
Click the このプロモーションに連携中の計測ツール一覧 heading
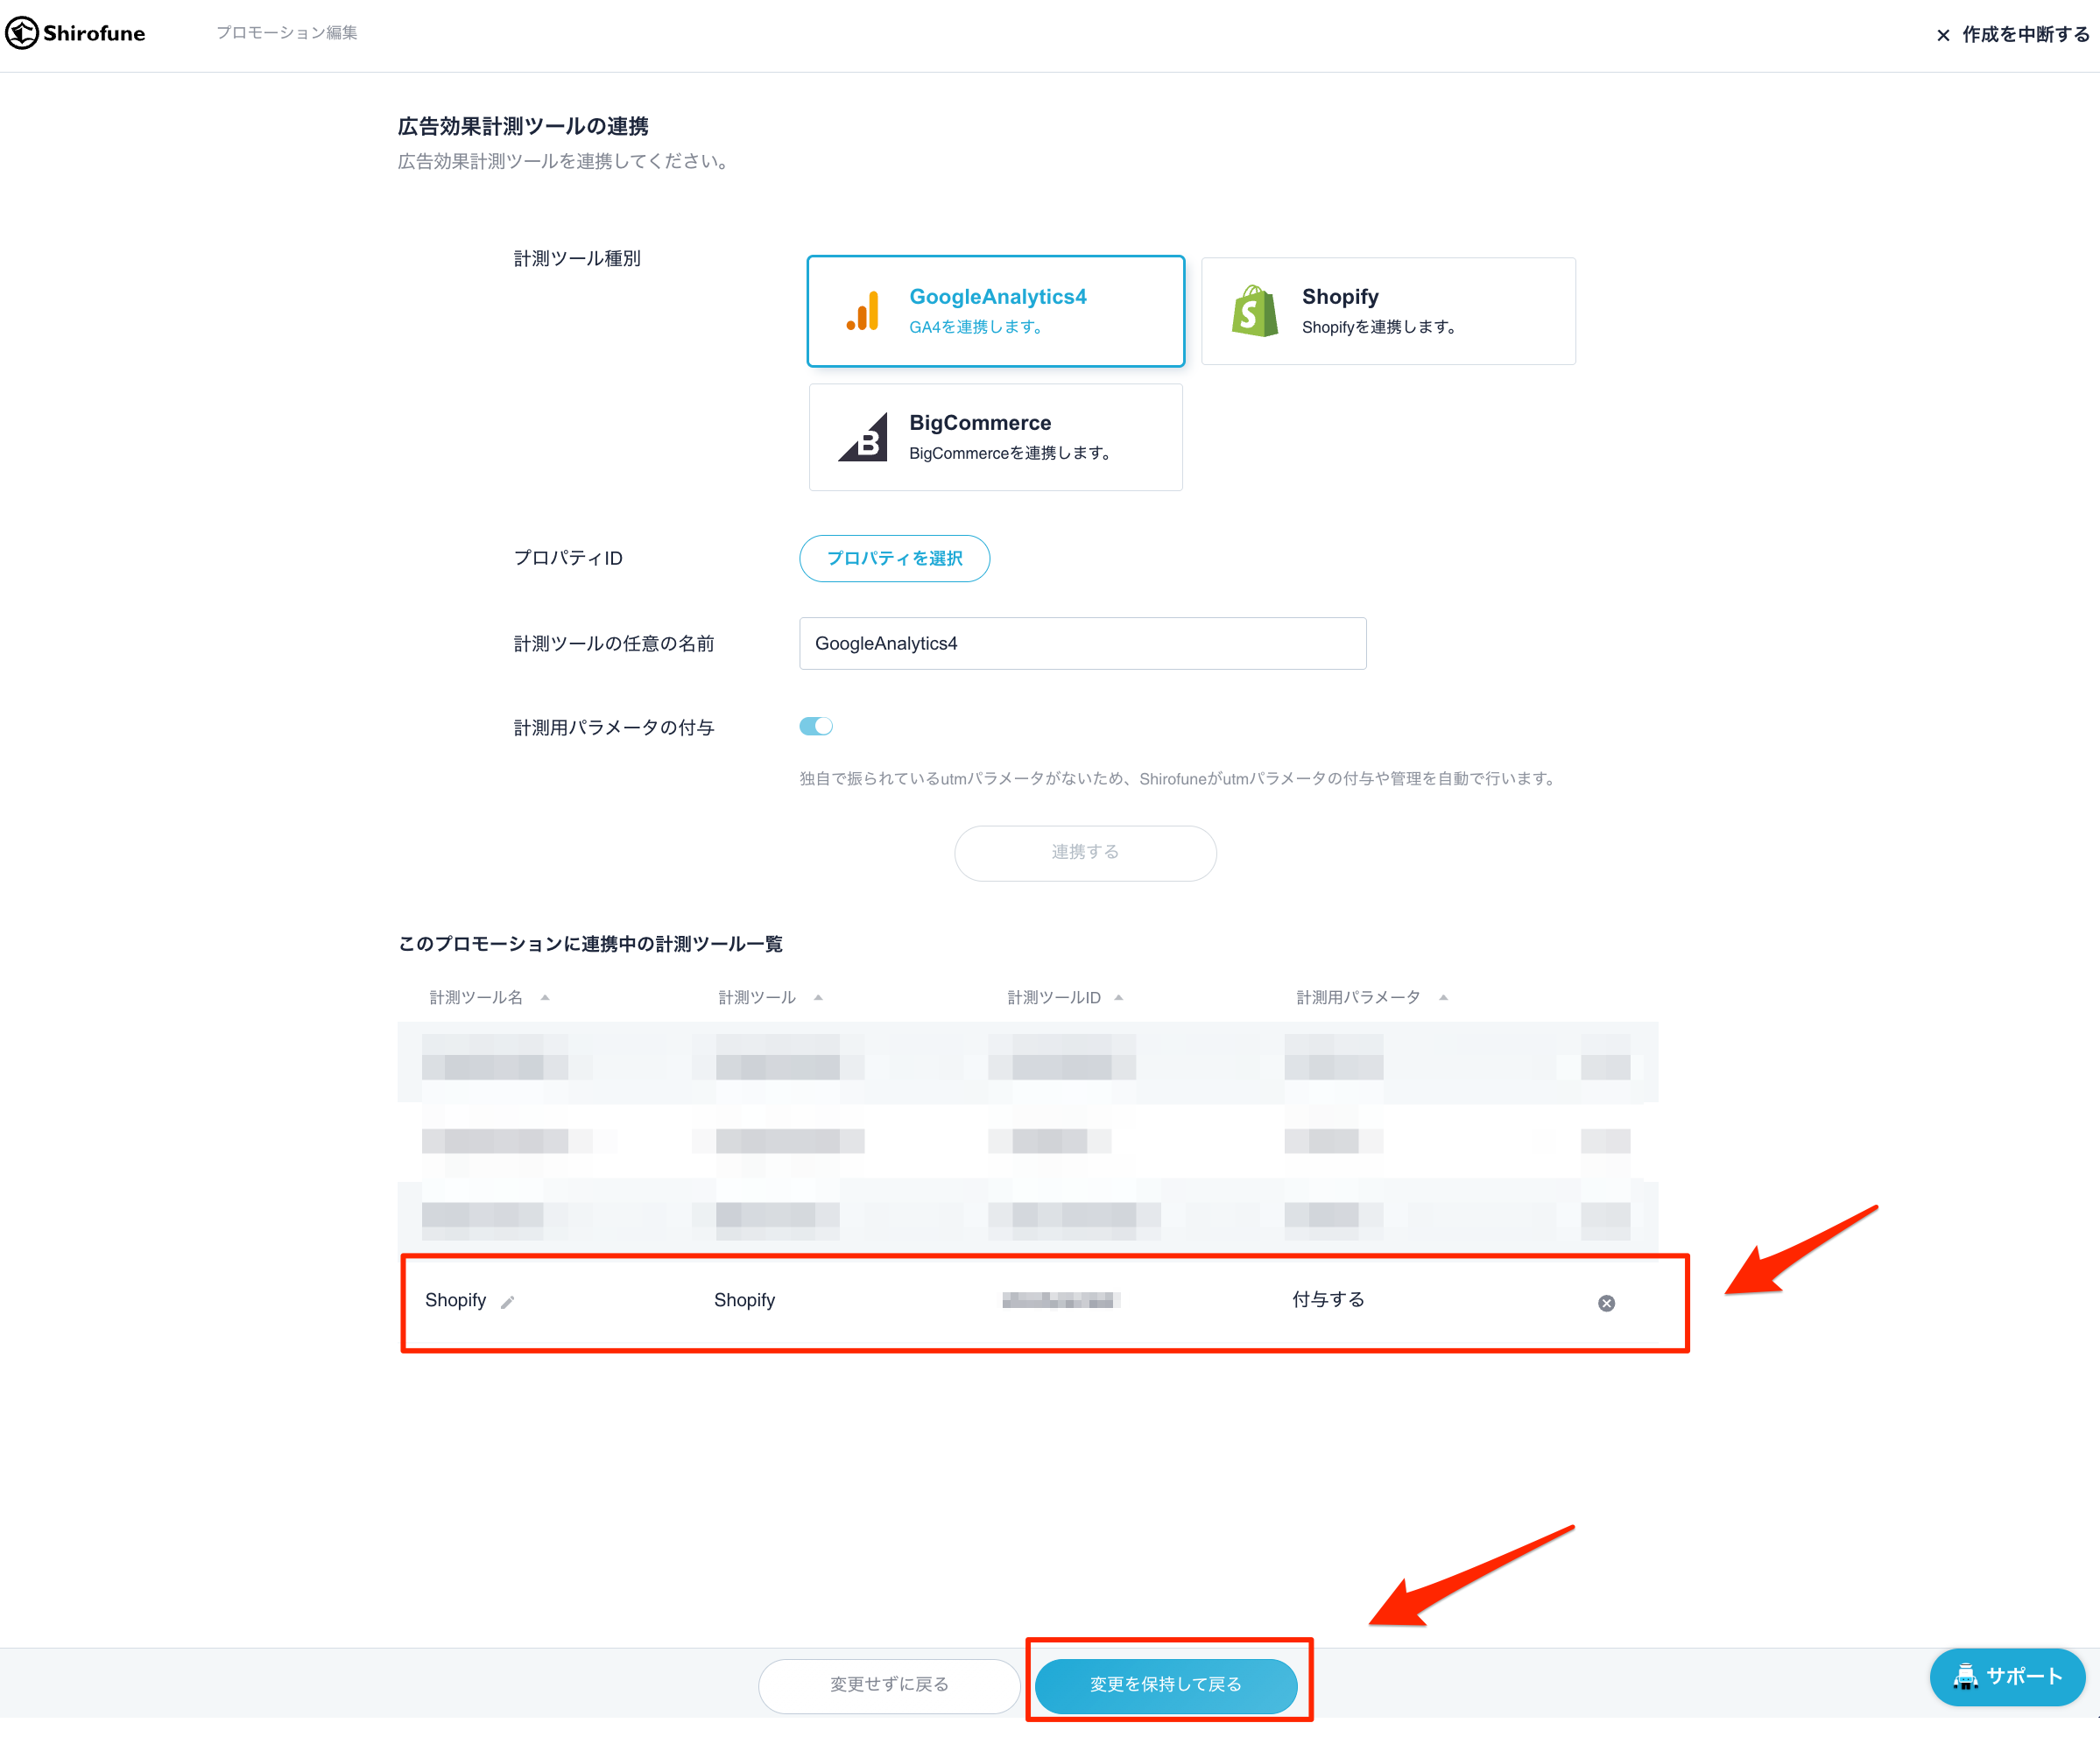[x=590, y=944]
